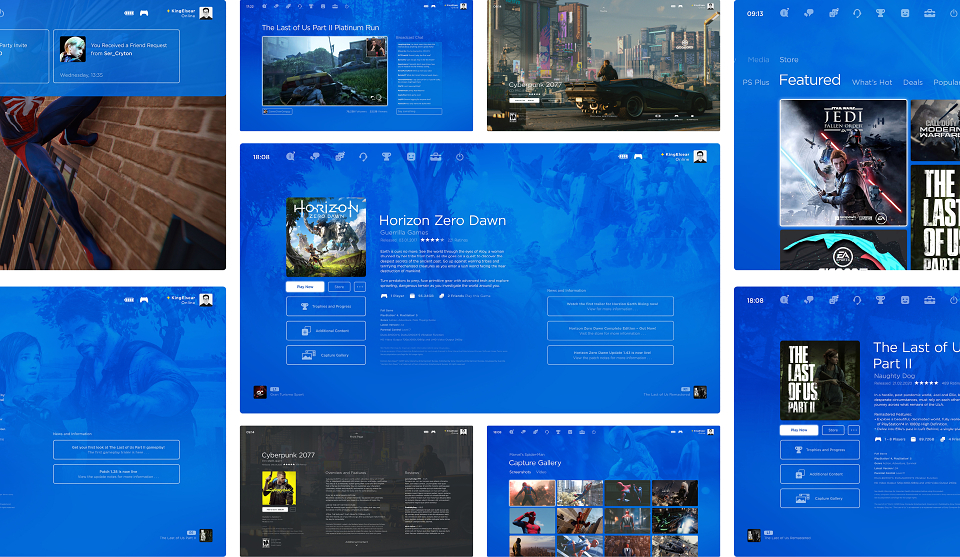Open The Last of Us tile in store

coord(935,217)
